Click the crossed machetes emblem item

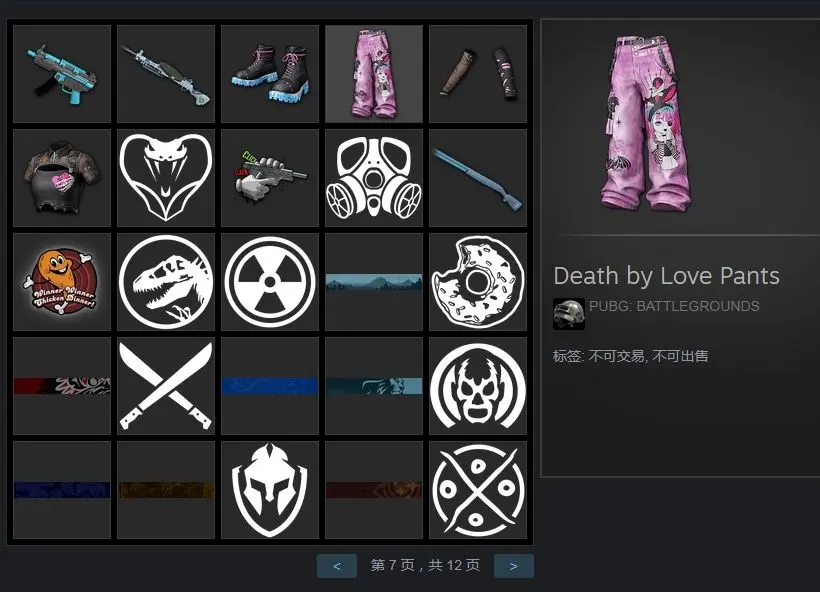(166, 386)
